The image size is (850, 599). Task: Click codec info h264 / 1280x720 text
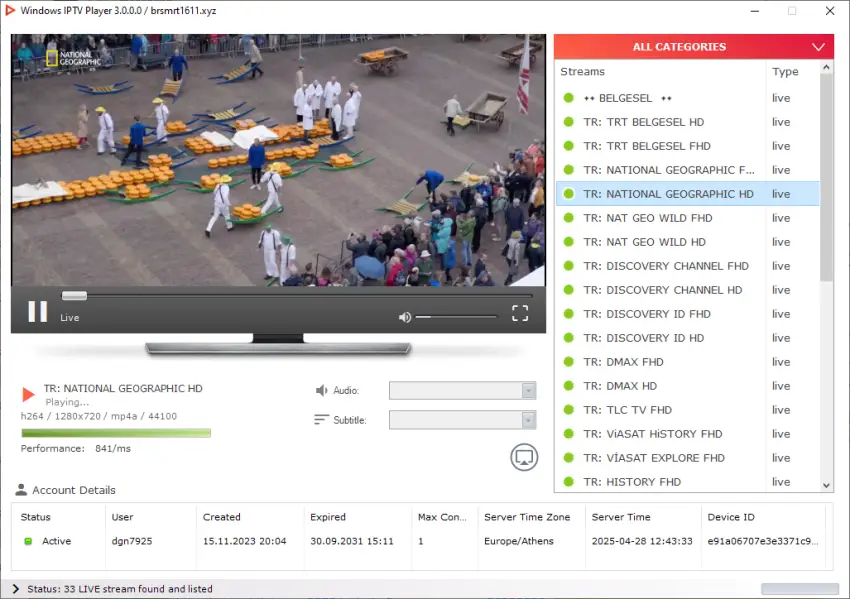coord(99,416)
